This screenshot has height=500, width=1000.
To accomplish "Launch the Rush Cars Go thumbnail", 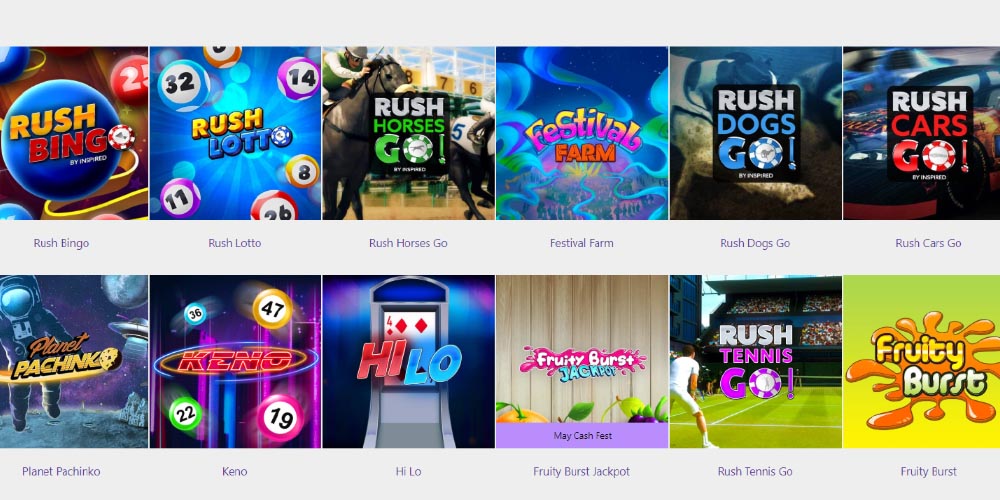I will pos(922,133).
